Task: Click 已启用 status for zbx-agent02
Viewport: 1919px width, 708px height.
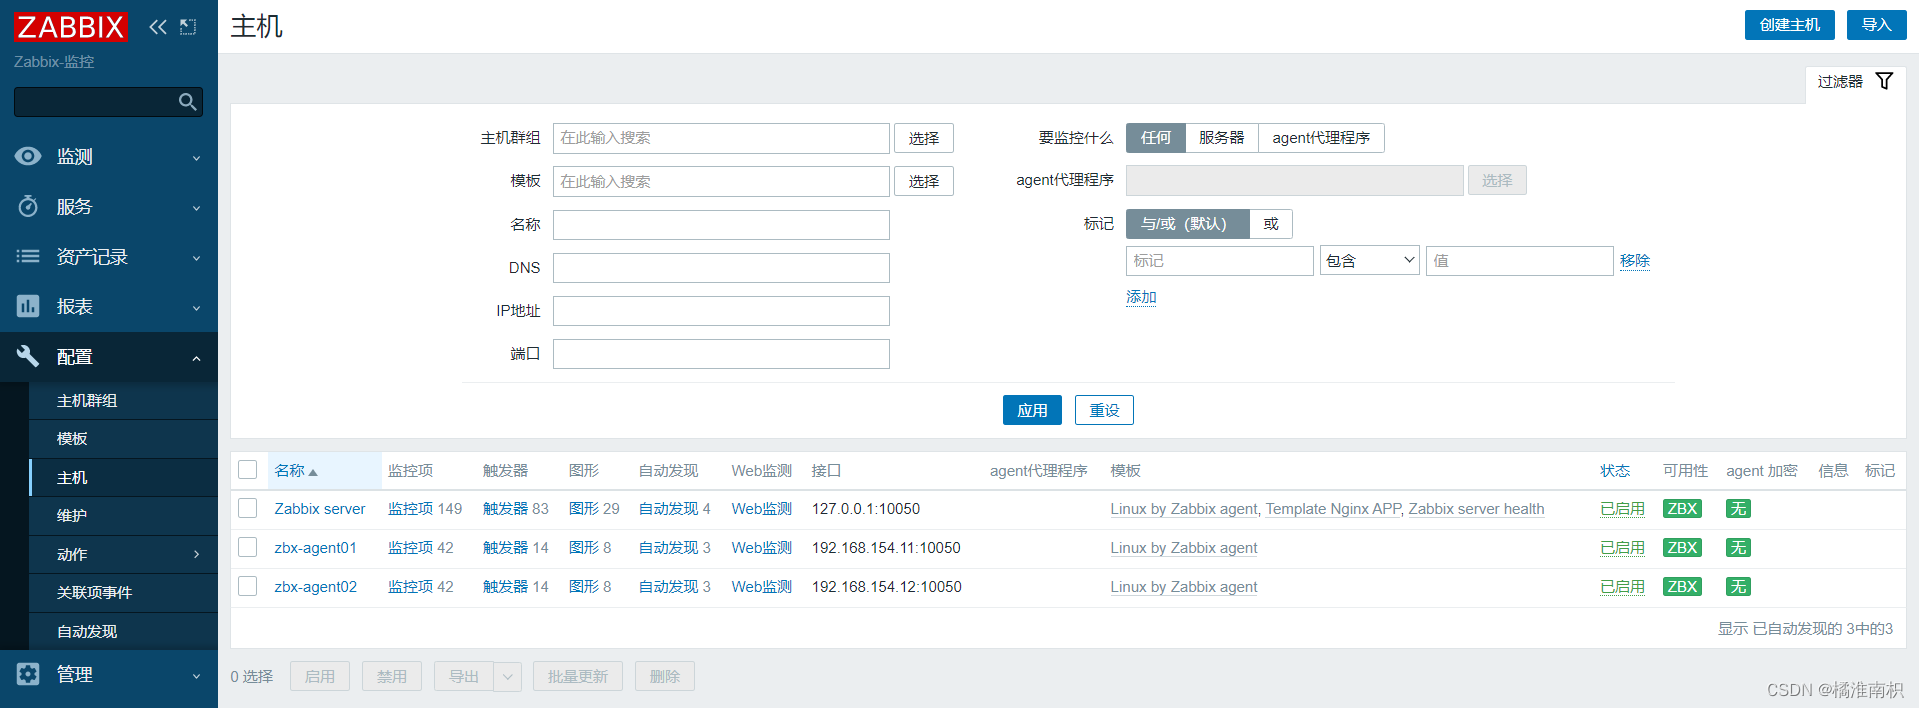Action: tap(1622, 587)
